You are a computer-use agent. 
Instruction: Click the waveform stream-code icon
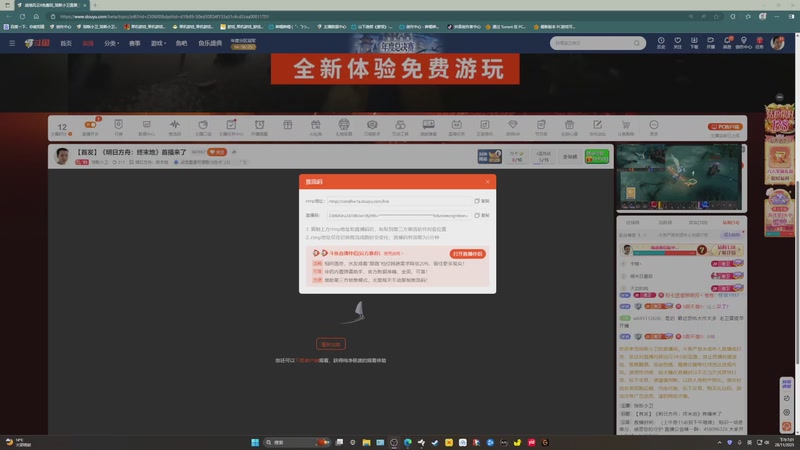point(174,124)
